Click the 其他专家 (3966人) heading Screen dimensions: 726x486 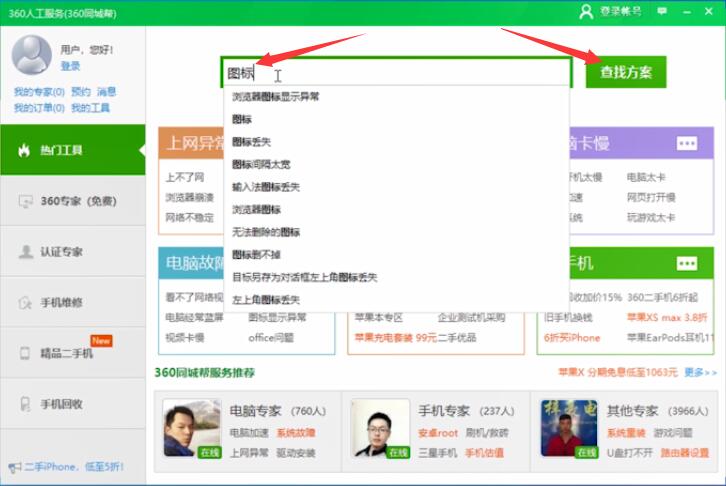click(x=657, y=411)
